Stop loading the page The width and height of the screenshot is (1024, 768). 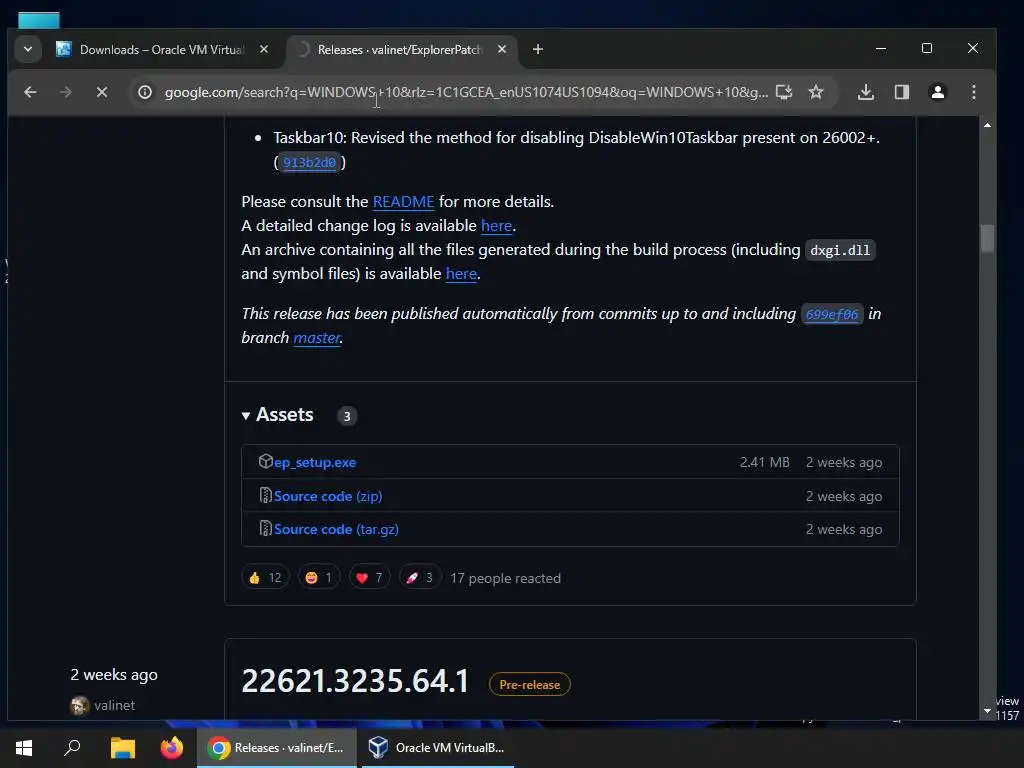(102, 92)
